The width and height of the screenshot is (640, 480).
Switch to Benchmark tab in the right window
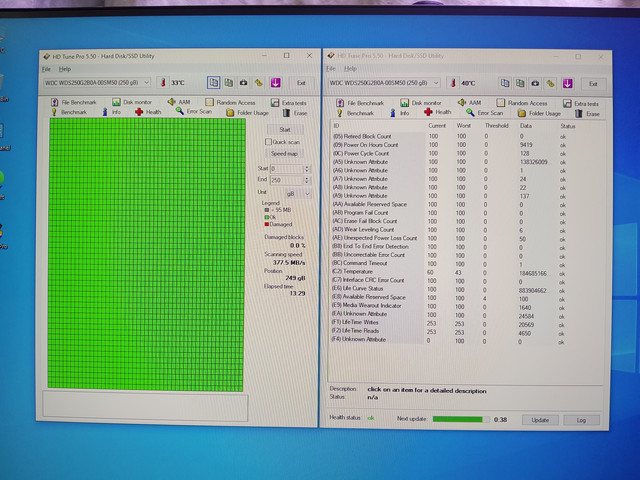(355, 113)
